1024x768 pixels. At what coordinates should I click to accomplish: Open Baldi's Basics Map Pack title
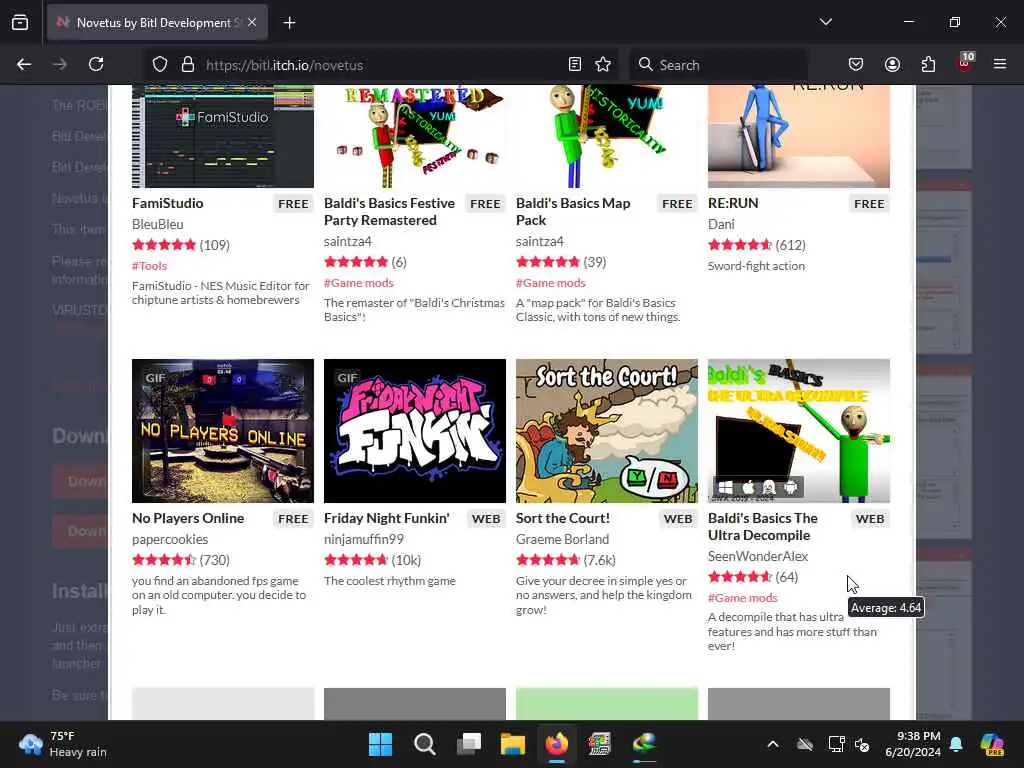pos(573,212)
